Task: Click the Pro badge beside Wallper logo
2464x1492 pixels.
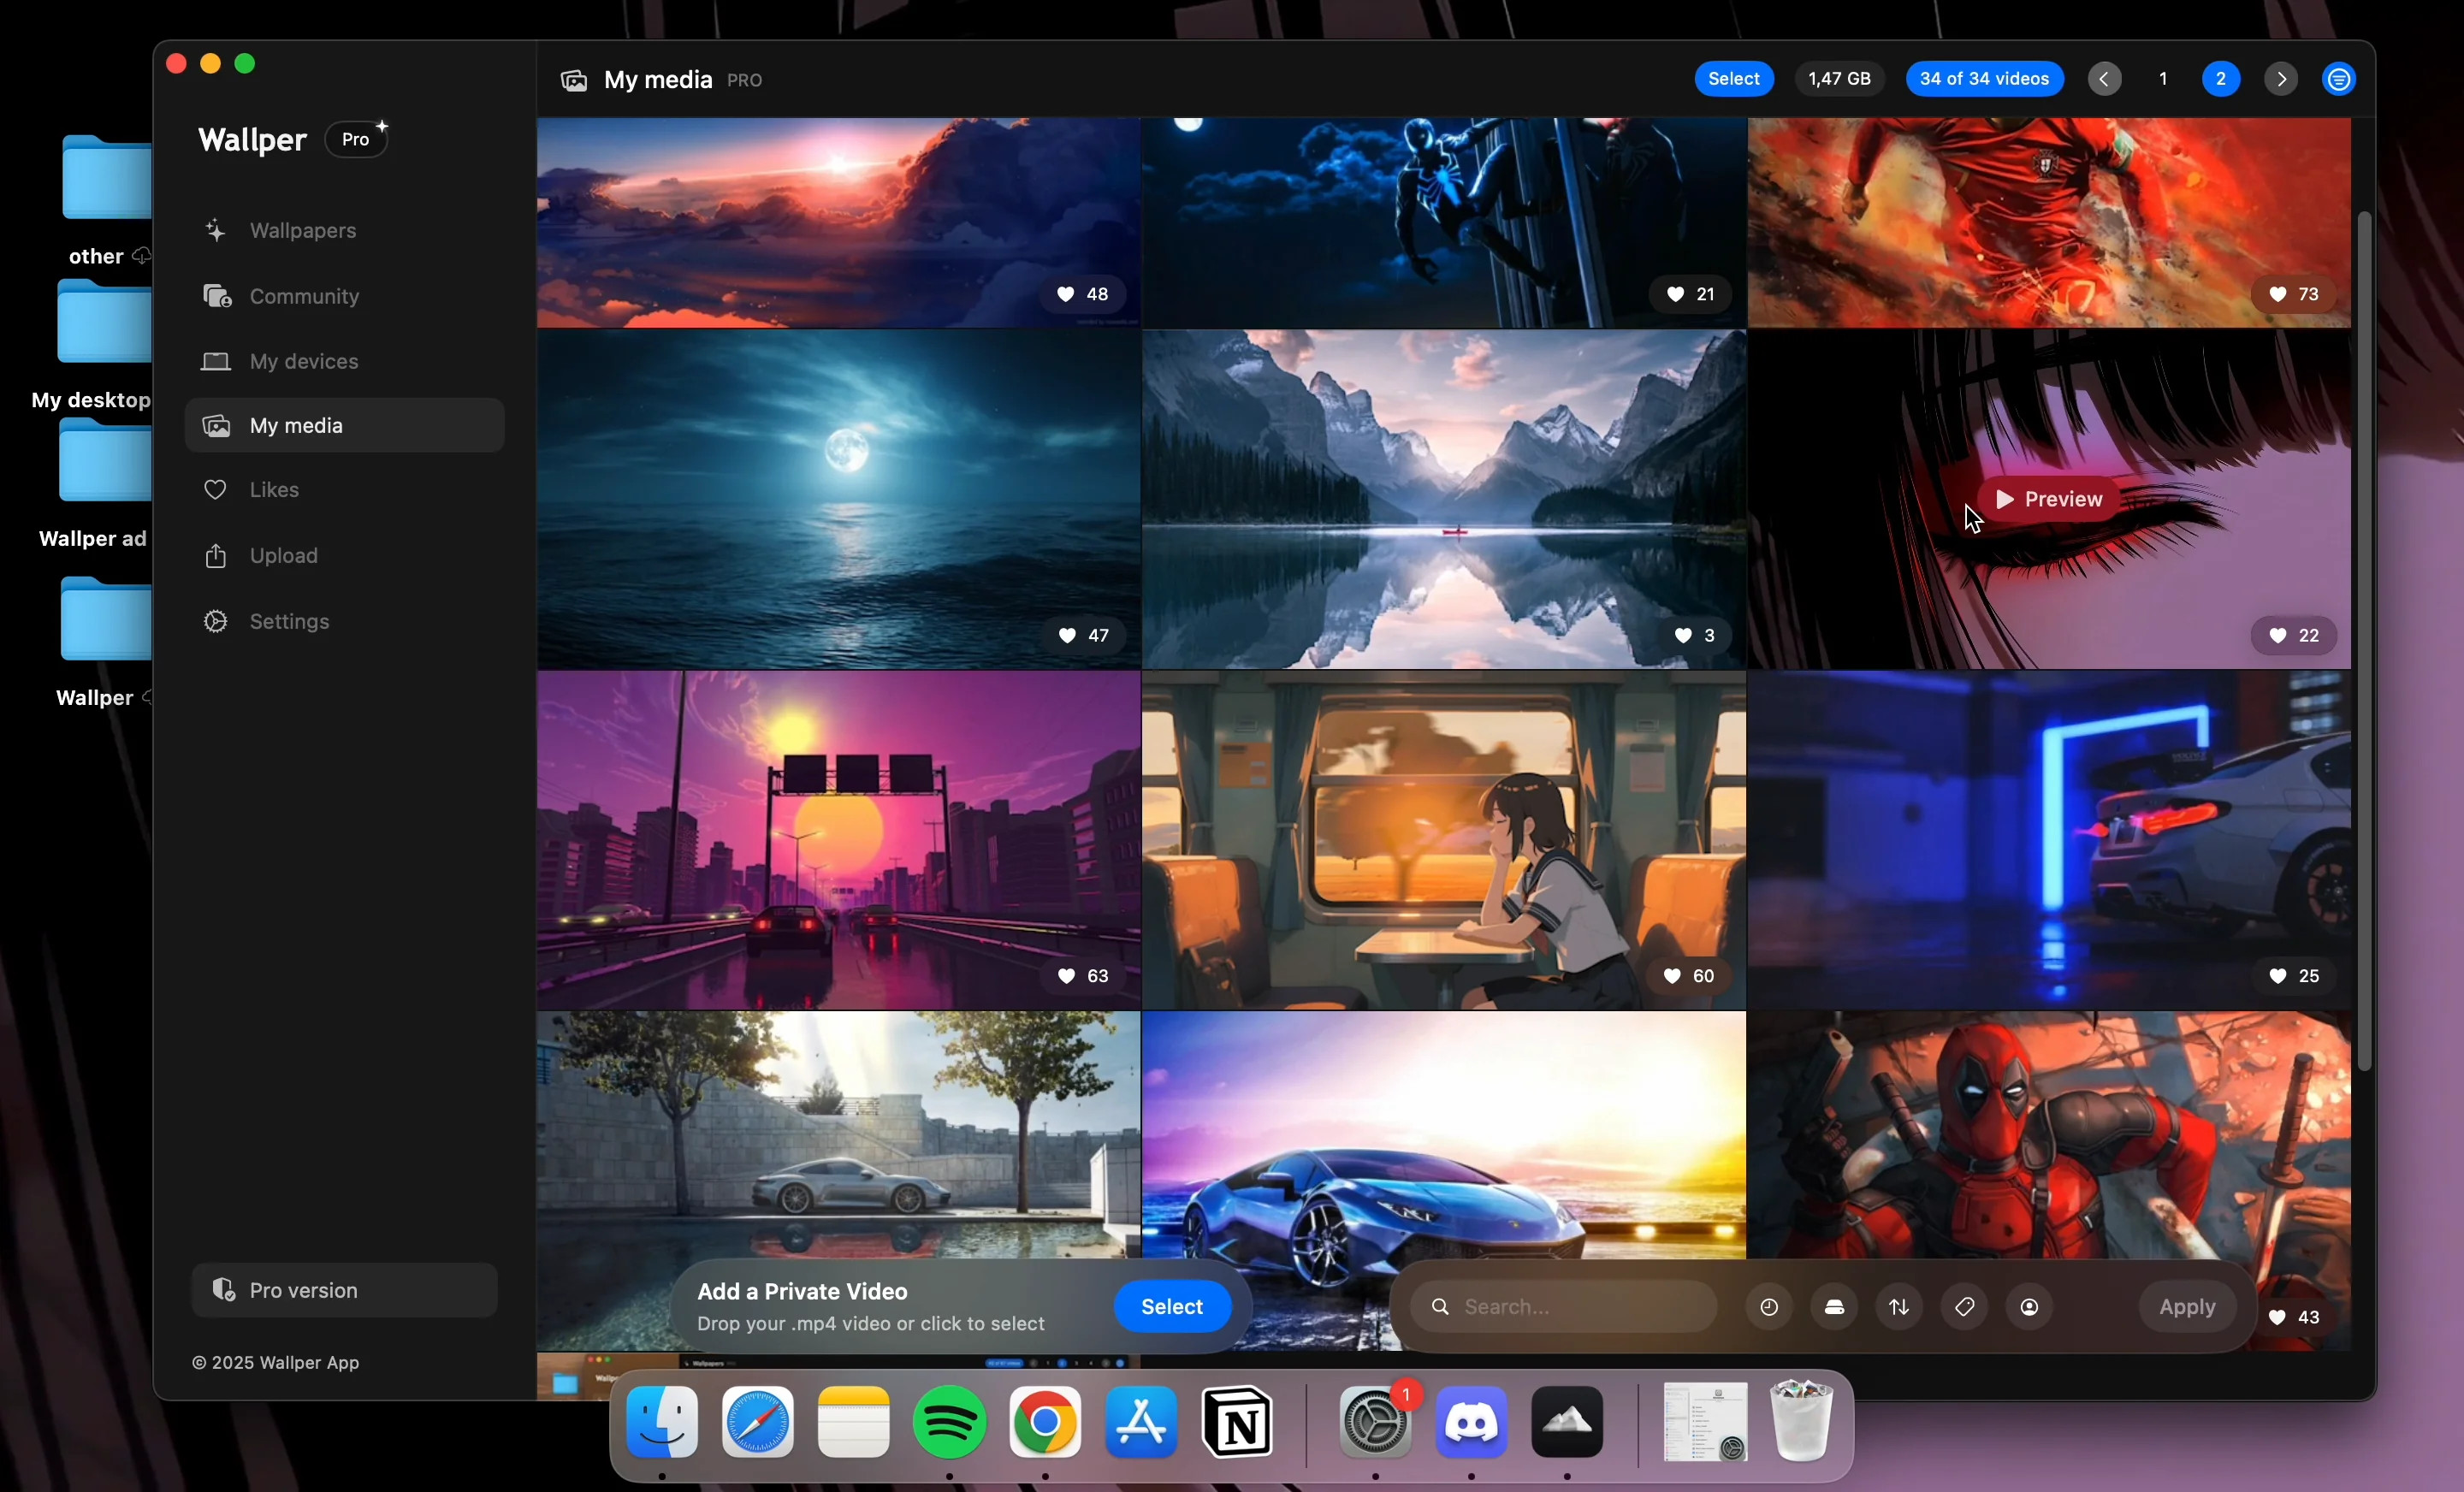Action: pyautogui.click(x=356, y=139)
